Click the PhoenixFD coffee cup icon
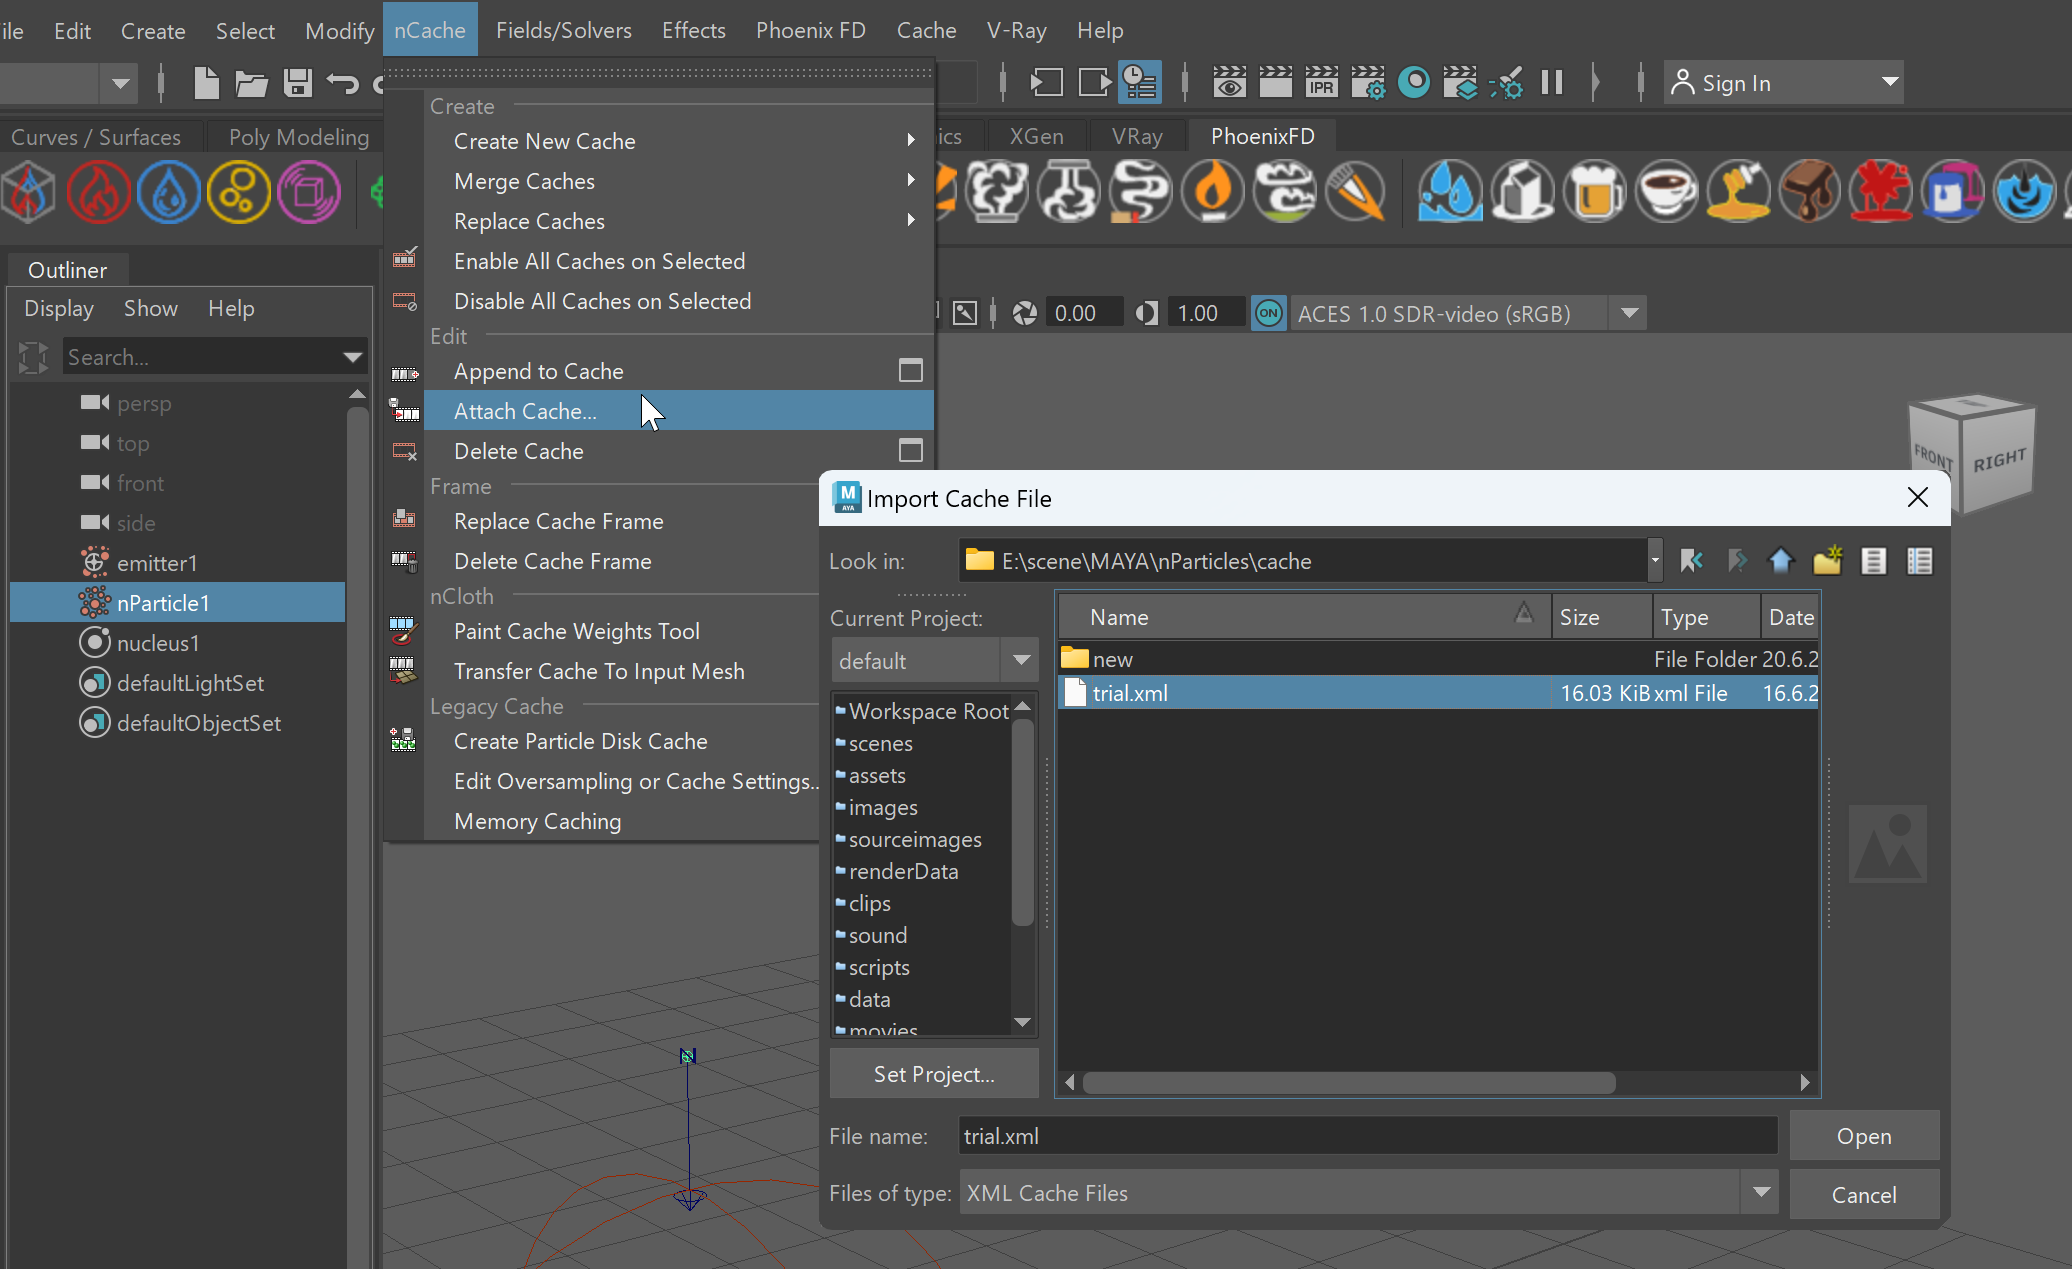Image resolution: width=2072 pixels, height=1269 pixels. click(1667, 190)
